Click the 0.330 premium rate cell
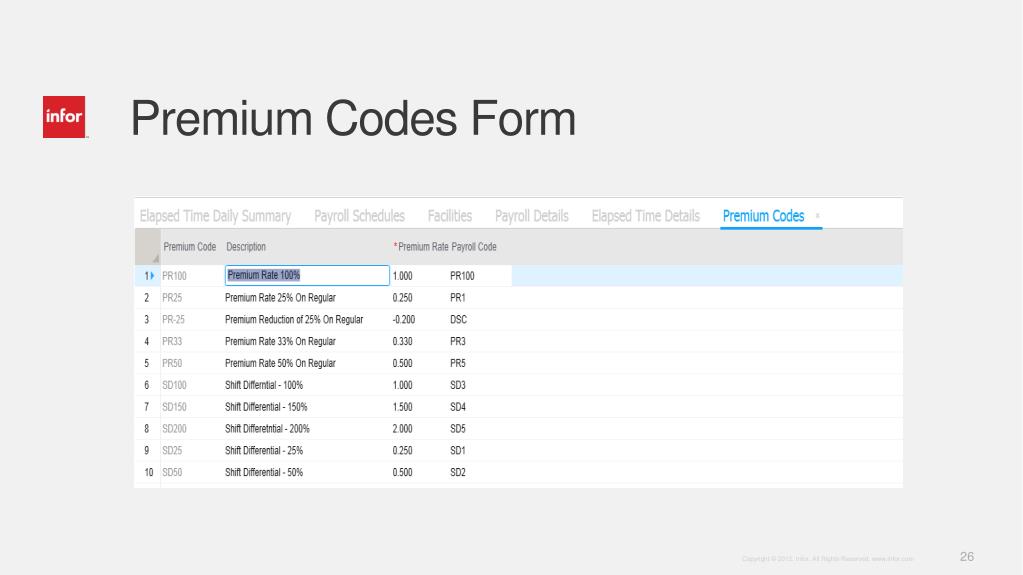Viewport: 1023px width, 575px height. coord(403,341)
